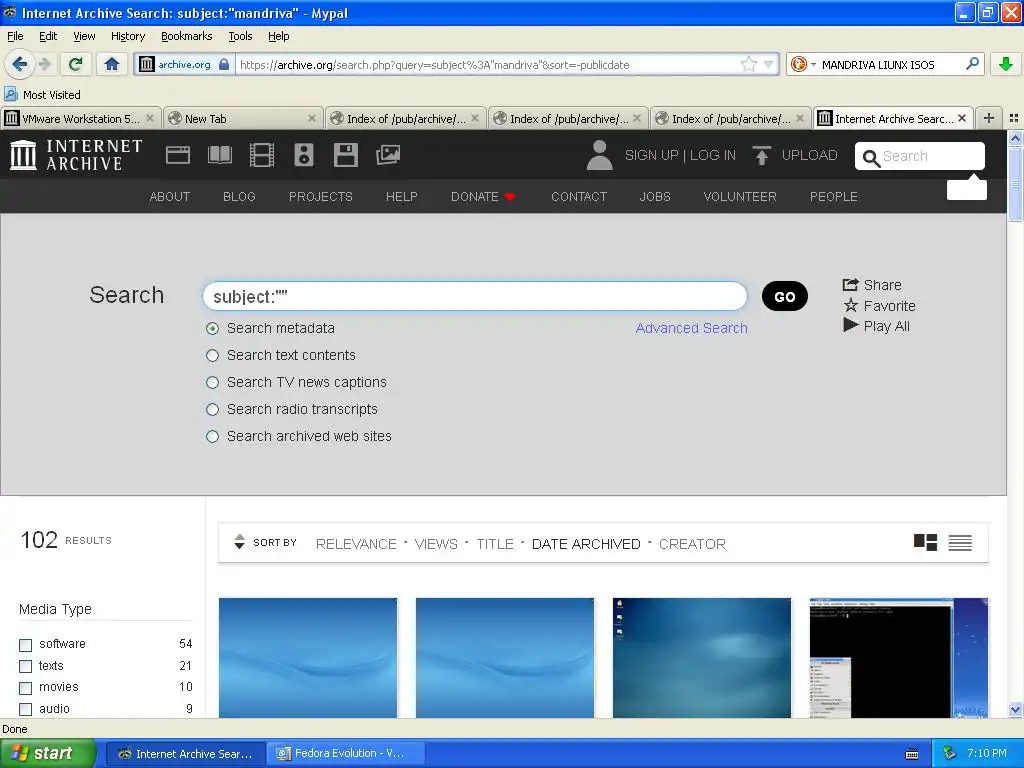This screenshot has width=1024, height=768.
Task: Open the Audio speaker icon
Action: coord(304,155)
